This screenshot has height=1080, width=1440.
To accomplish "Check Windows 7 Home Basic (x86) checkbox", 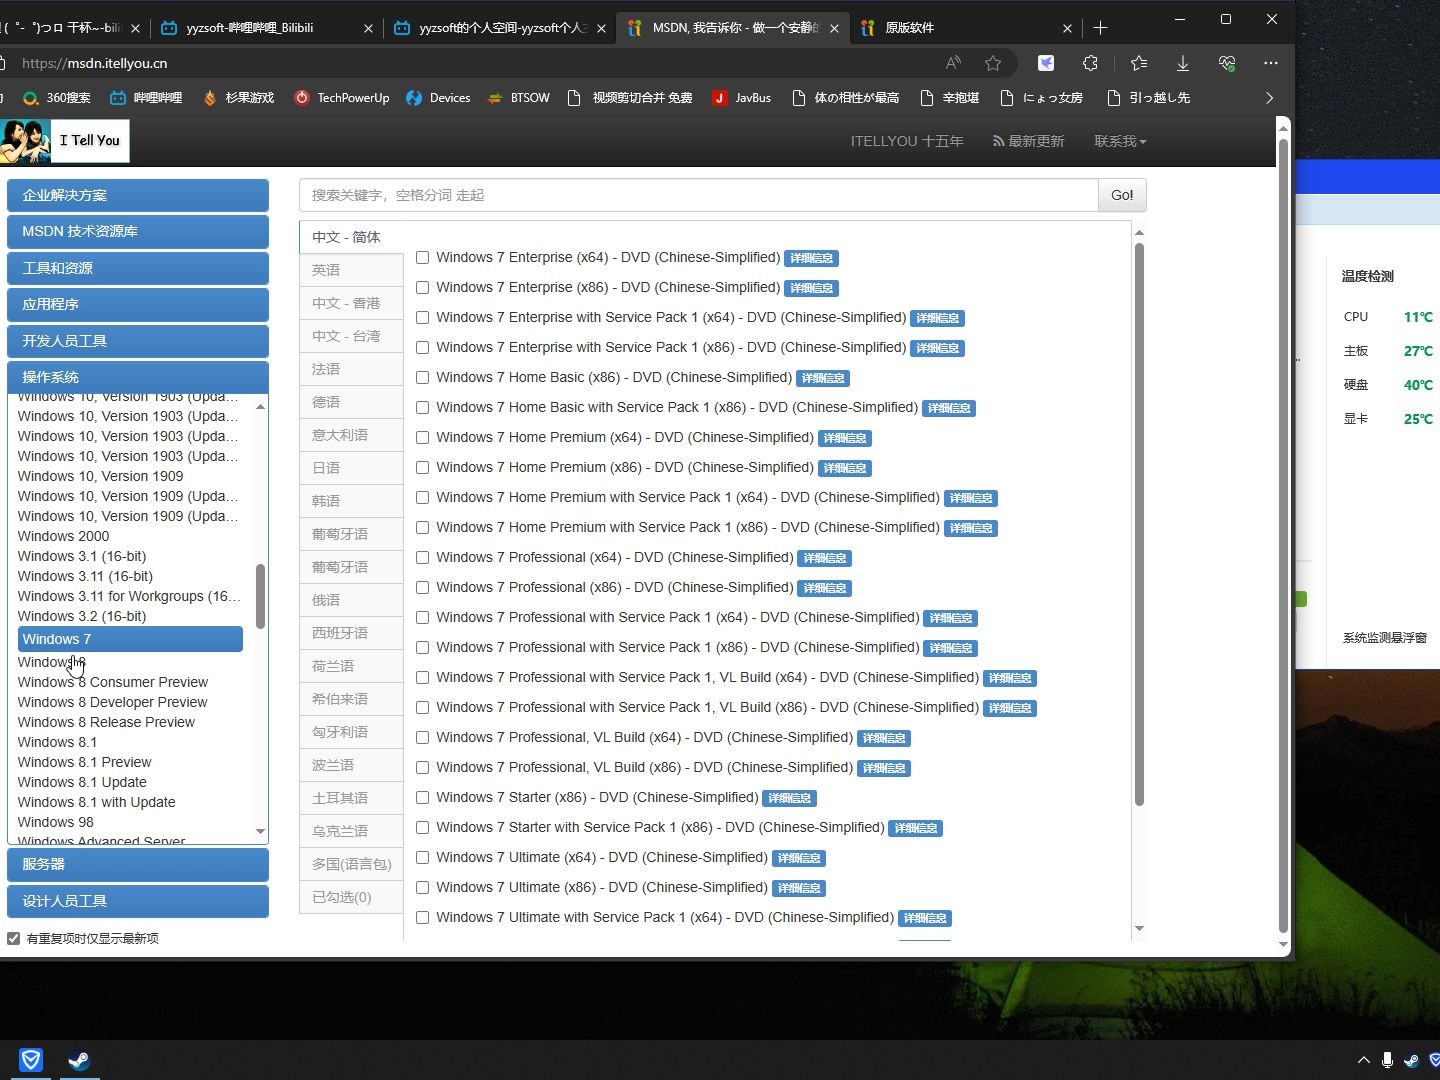I will (423, 378).
